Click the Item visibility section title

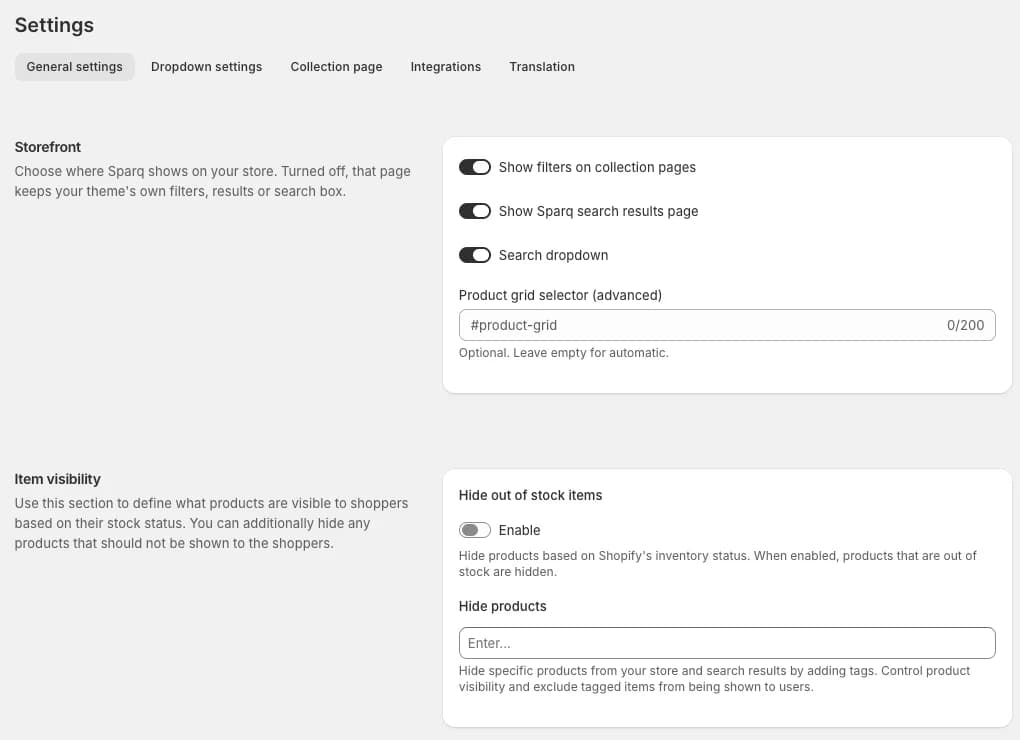click(57, 479)
